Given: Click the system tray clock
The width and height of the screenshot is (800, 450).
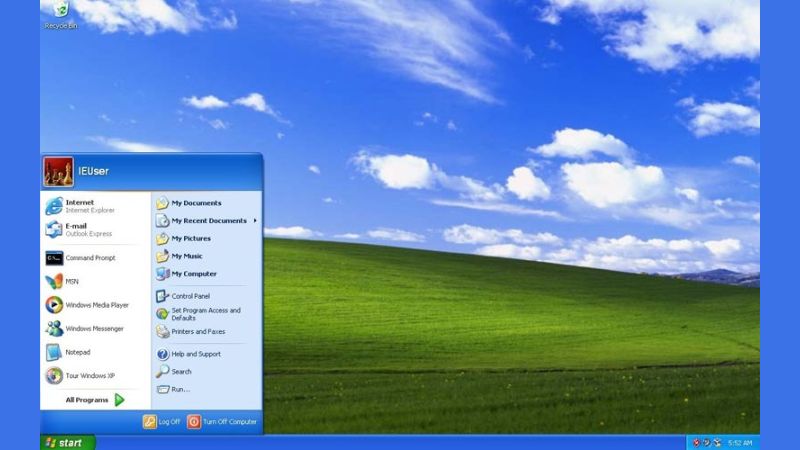Looking at the screenshot, I should 740,443.
